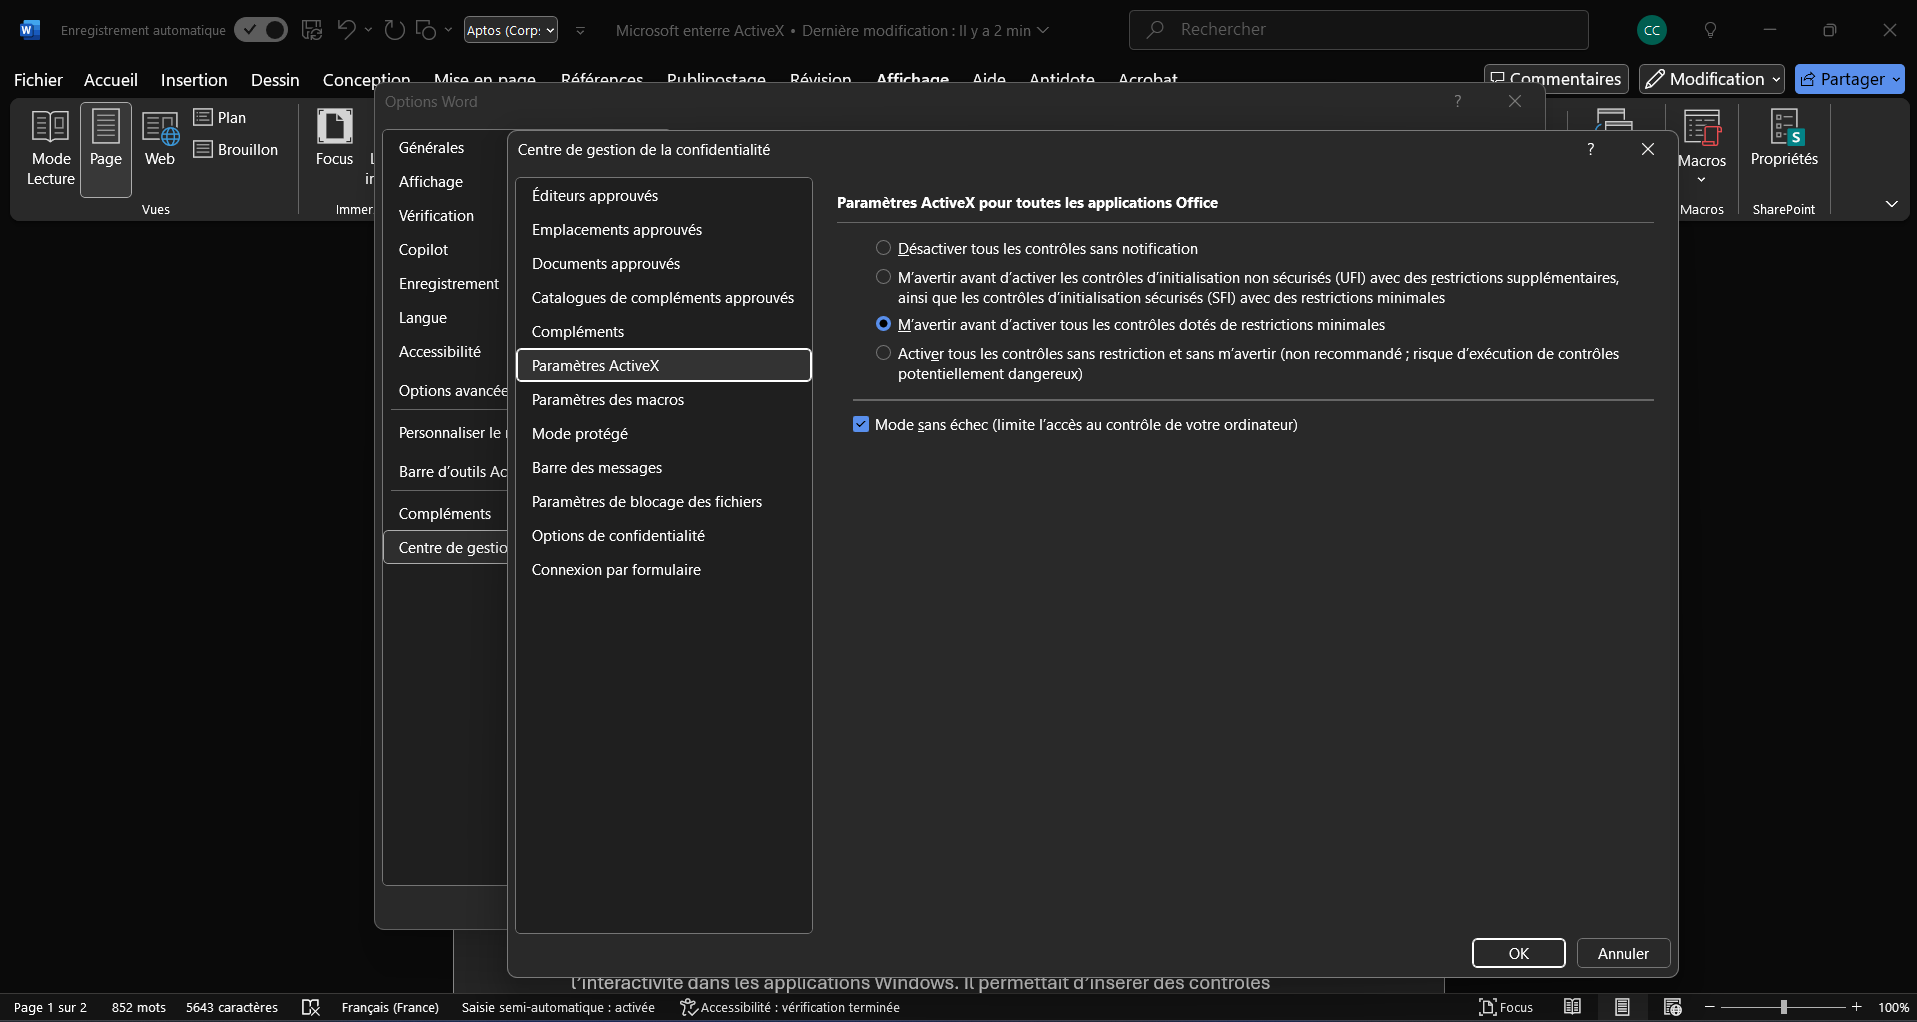Select Vérification in Options Word list
1917x1022 pixels.
point(446,216)
